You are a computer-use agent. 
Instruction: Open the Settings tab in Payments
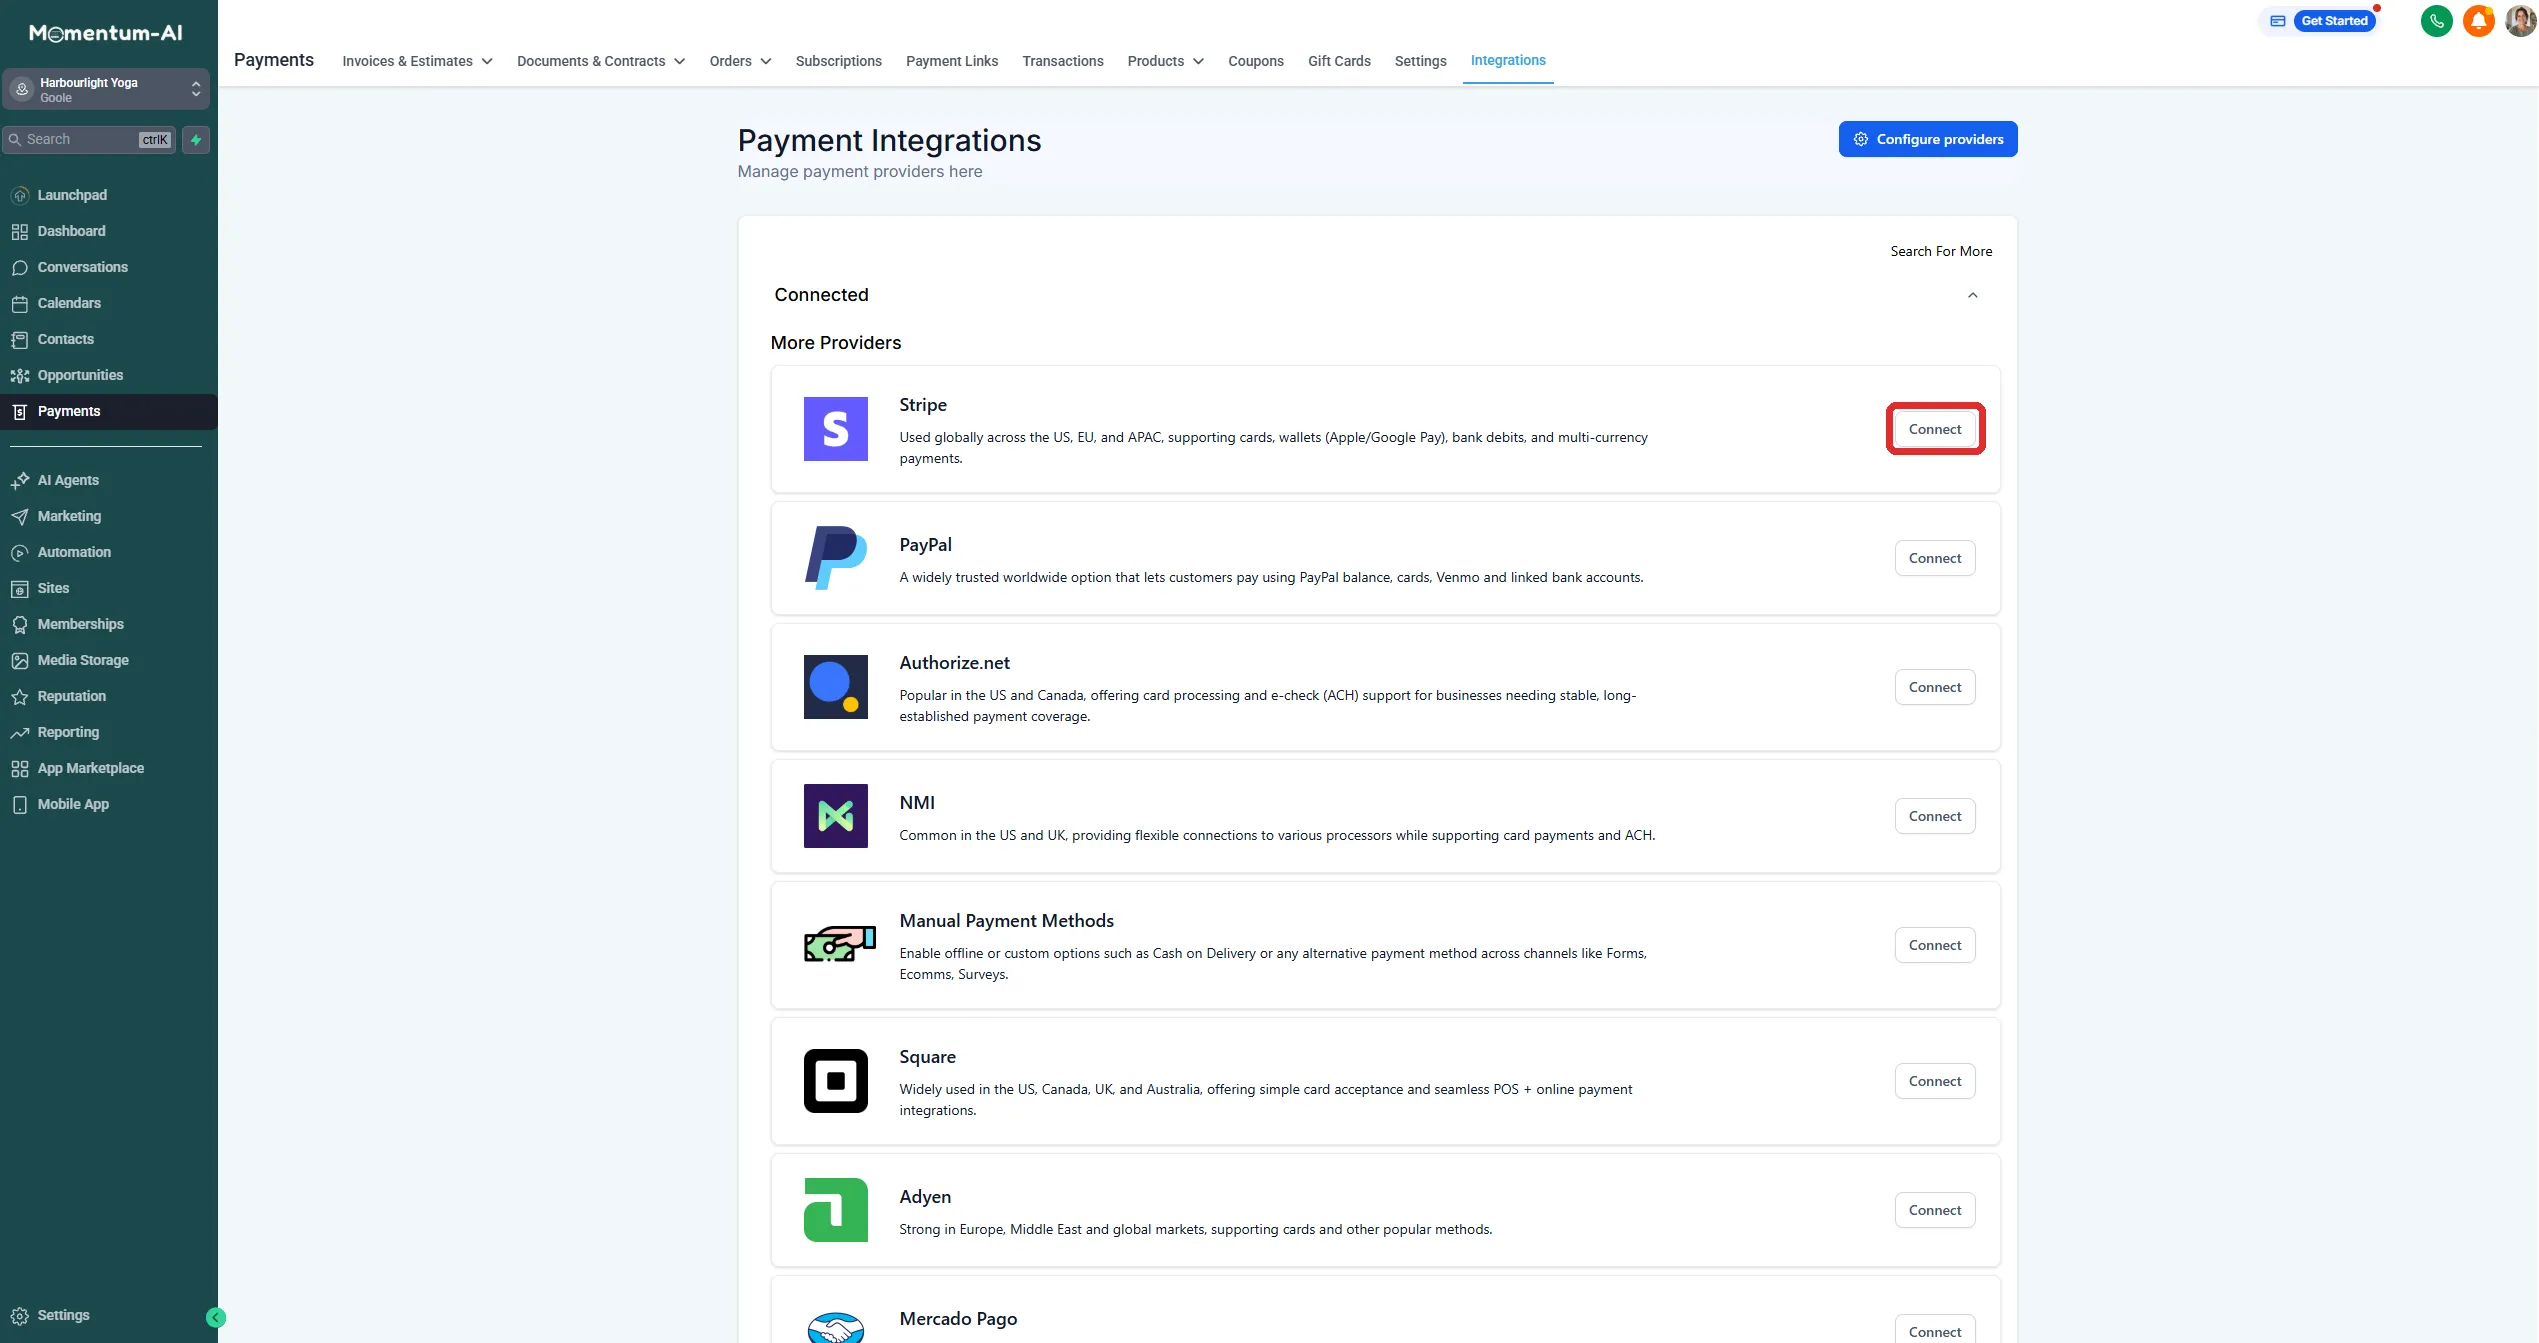pos(1420,61)
